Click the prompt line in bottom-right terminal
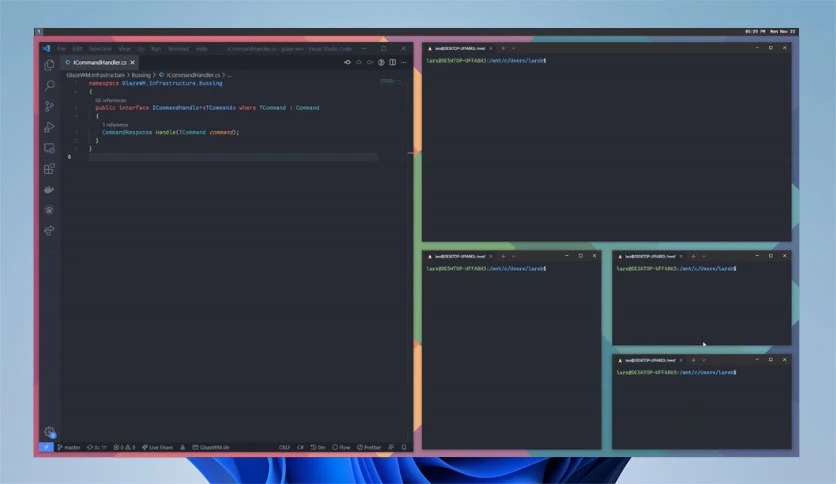Image resolution: width=836 pixels, height=484 pixels. (677, 373)
